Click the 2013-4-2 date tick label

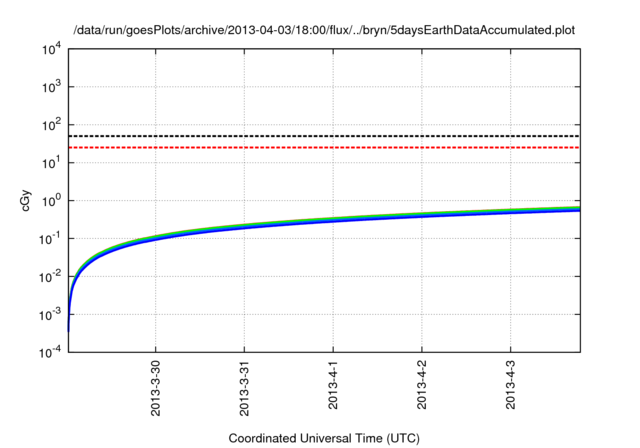[422, 385]
